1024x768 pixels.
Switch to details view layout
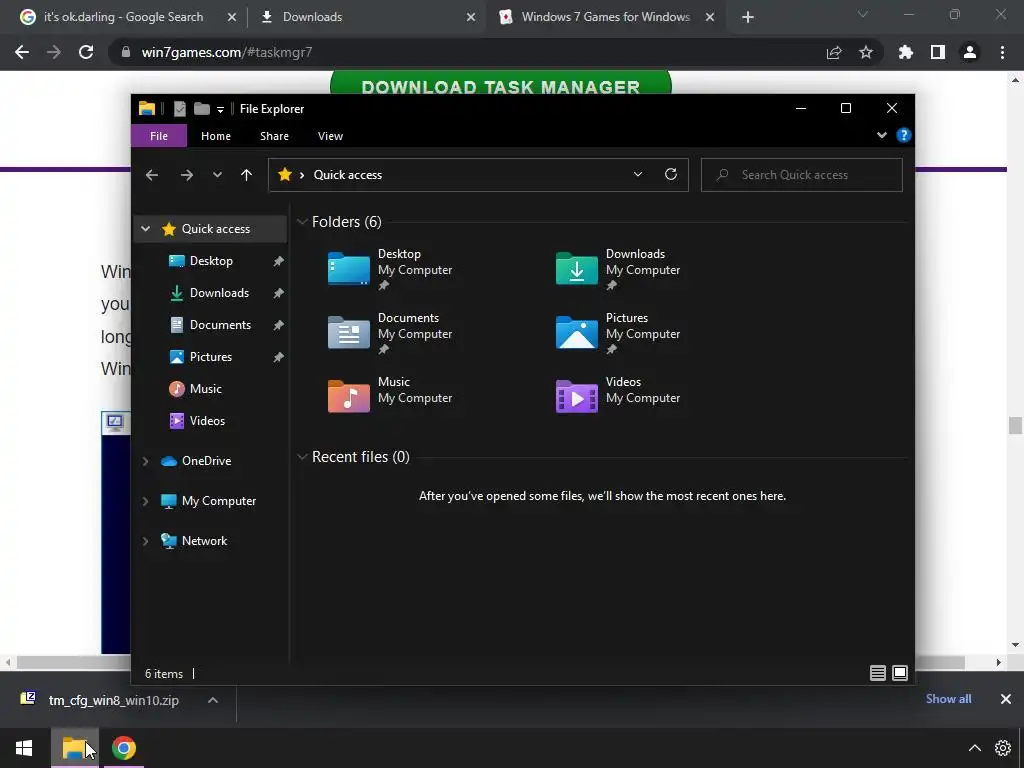click(x=878, y=673)
